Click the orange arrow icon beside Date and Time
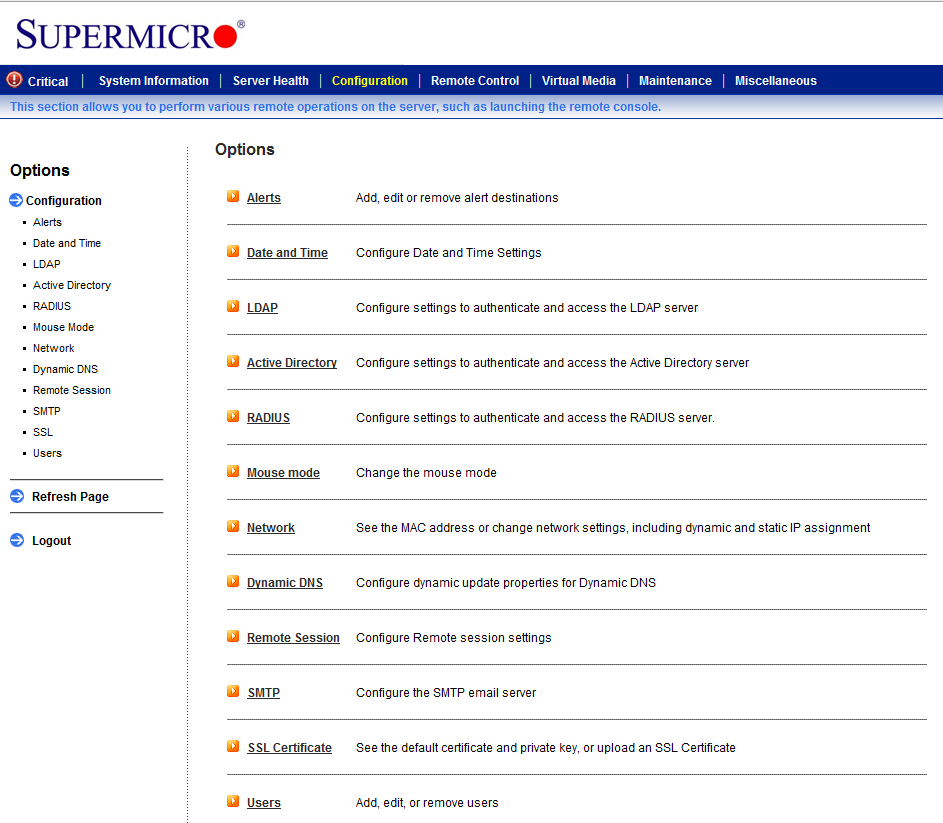The height and width of the screenshot is (823, 943). [233, 251]
